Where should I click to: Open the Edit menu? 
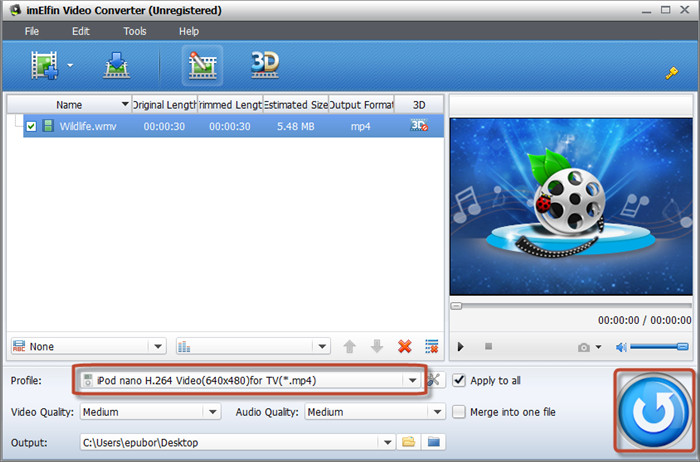[x=81, y=31]
